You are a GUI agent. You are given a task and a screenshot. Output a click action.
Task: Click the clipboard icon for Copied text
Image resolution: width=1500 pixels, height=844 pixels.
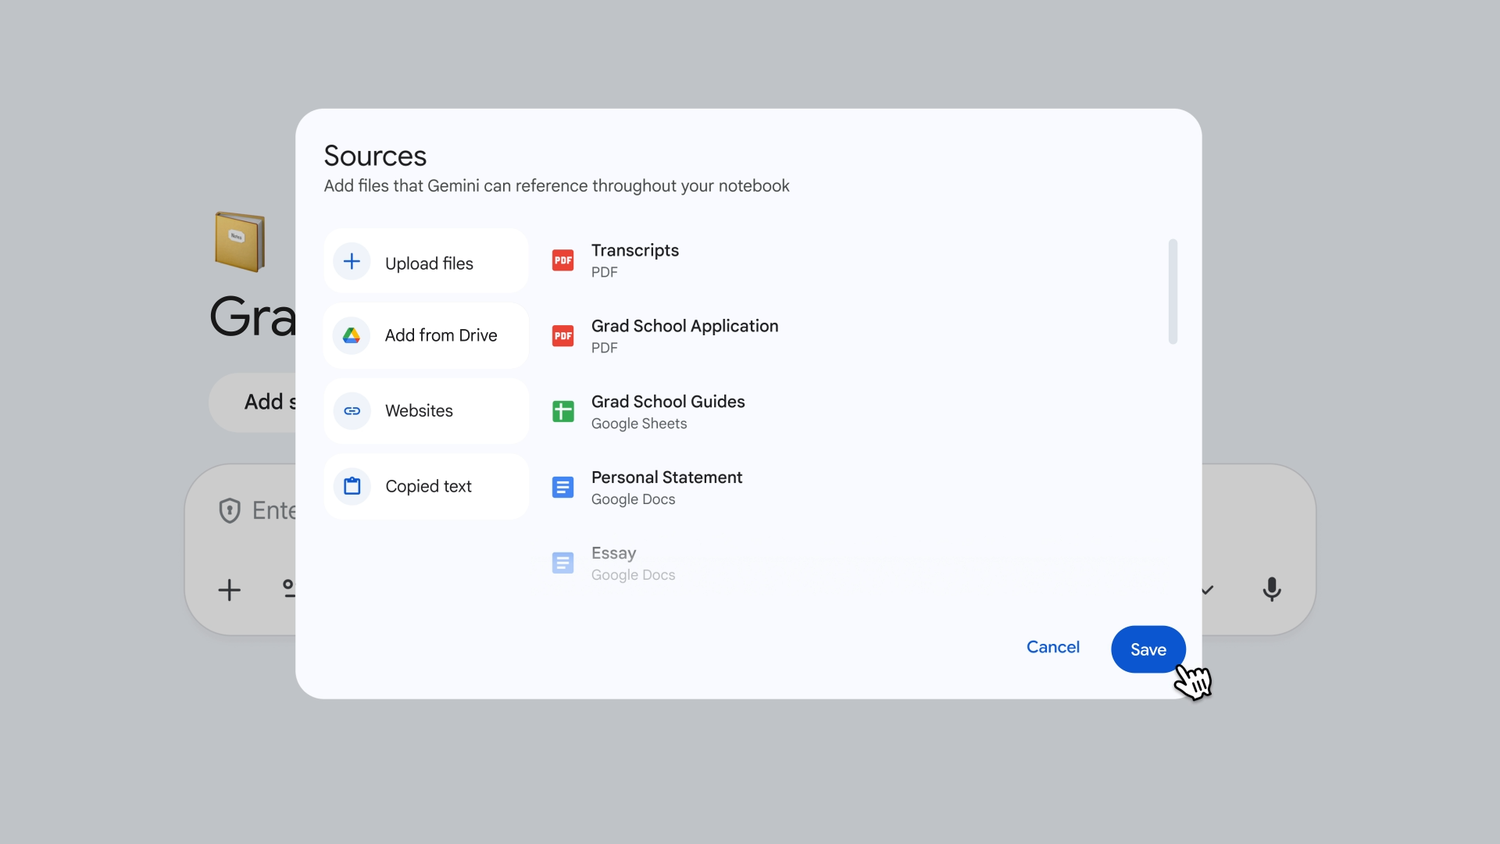pyautogui.click(x=352, y=486)
